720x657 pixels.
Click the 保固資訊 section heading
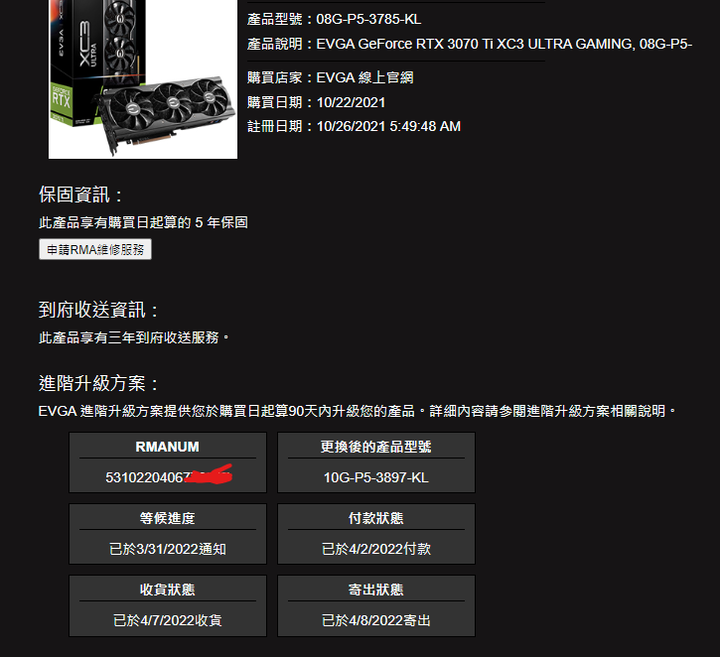tap(81, 195)
